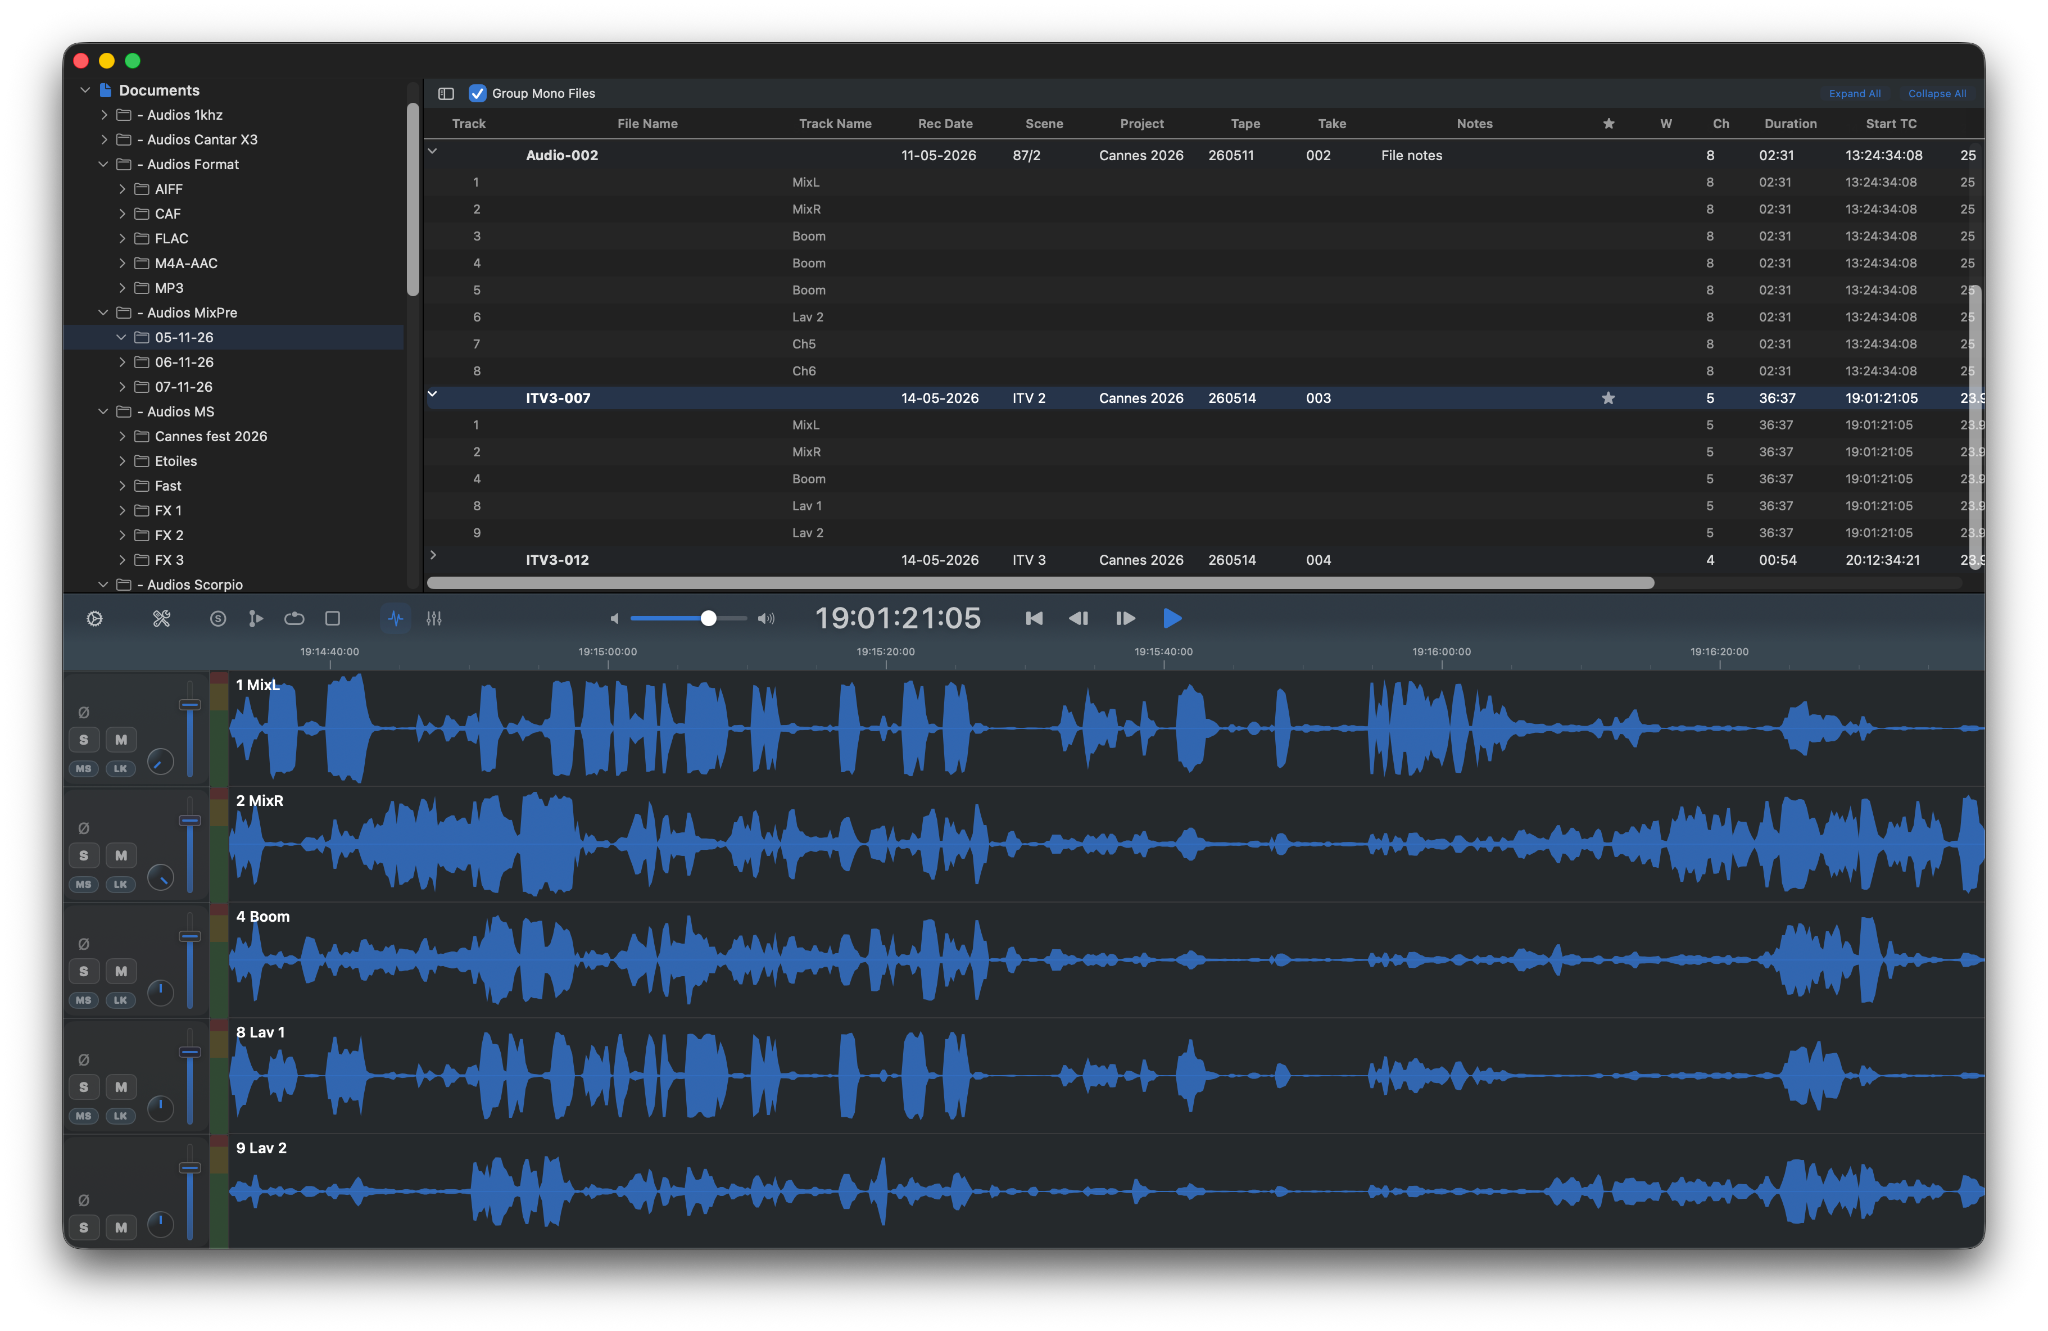Toggle the waveform view icon
Screen dimensions: 2048x1331
[x=396, y=619]
